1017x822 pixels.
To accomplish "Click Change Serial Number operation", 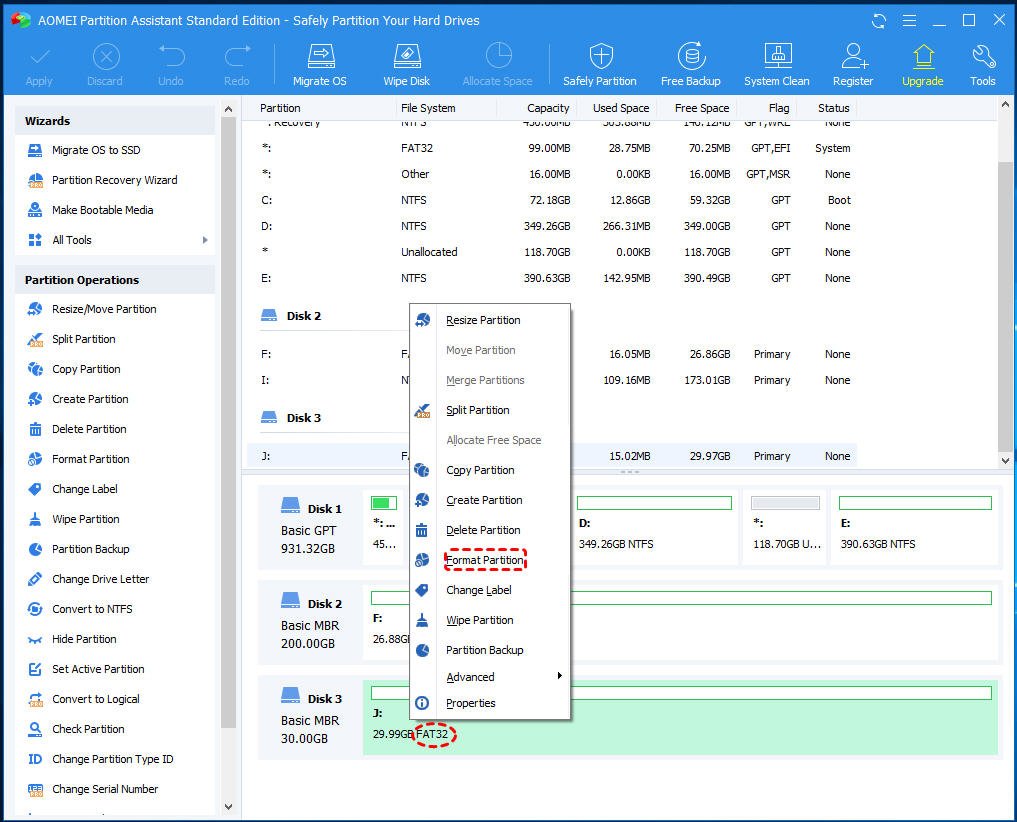I will point(105,789).
